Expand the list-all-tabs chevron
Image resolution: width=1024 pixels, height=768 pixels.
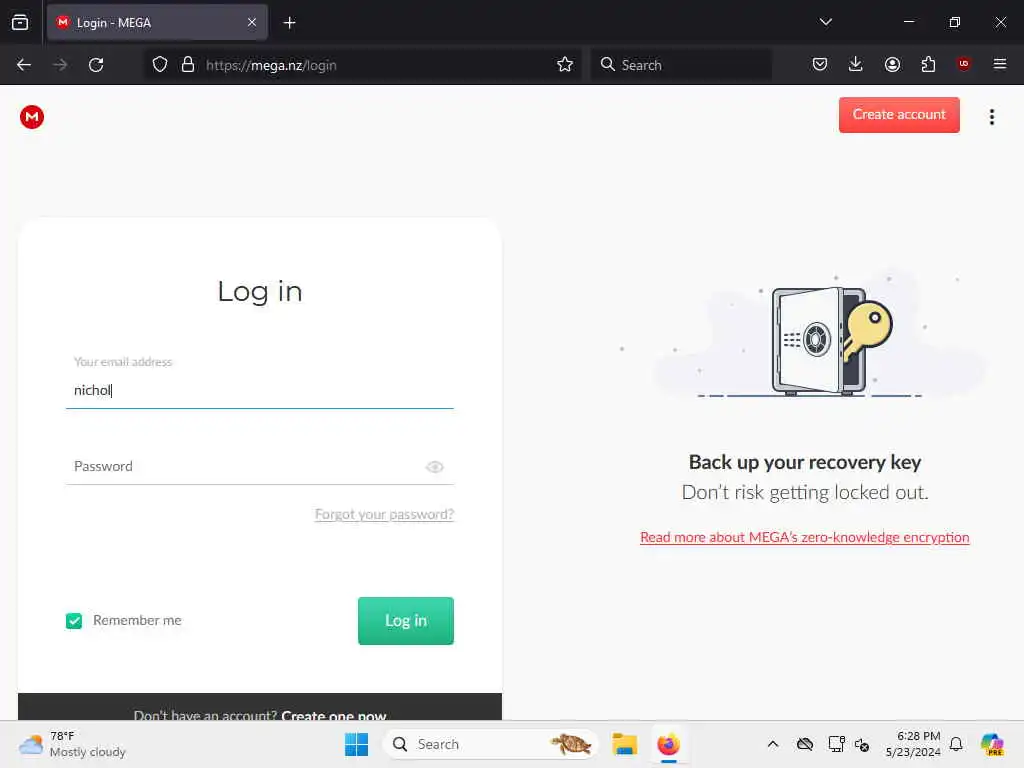point(825,22)
